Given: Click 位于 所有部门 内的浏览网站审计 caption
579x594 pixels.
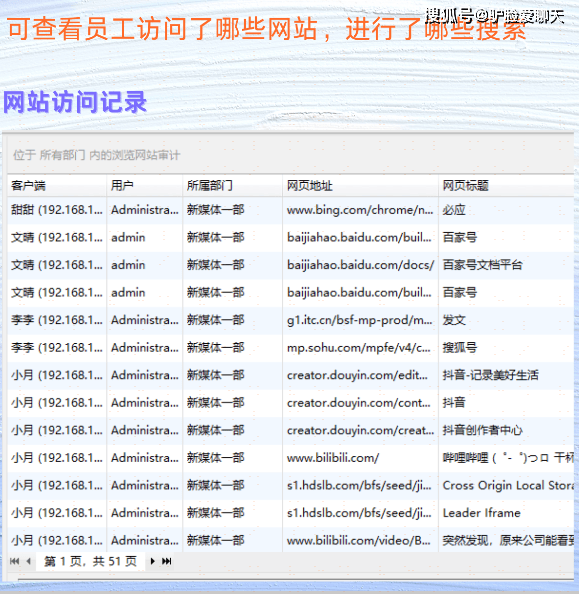Looking at the screenshot, I should point(97,155).
